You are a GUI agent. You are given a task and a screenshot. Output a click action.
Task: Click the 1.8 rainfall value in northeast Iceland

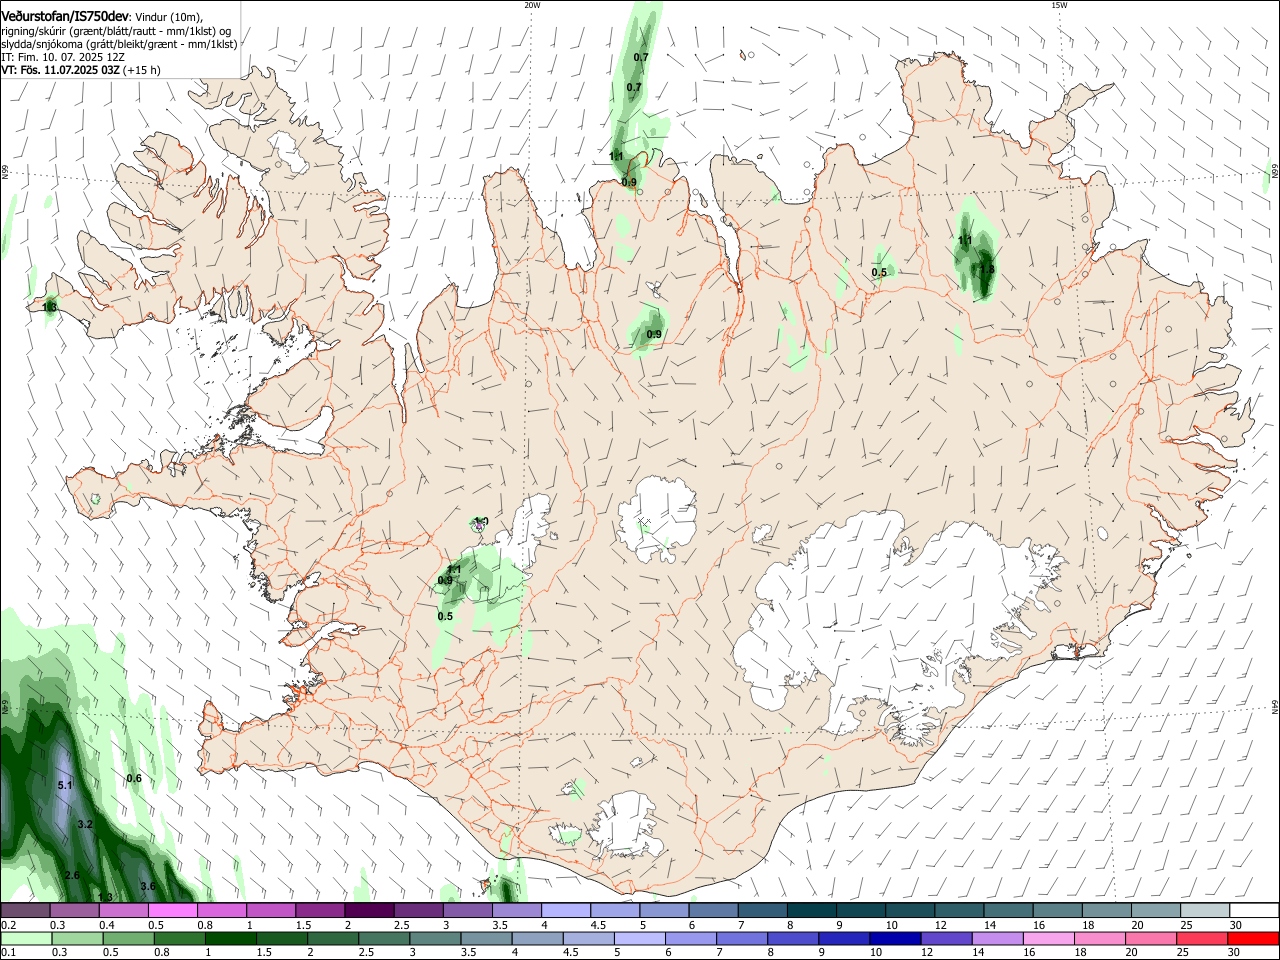(x=987, y=268)
